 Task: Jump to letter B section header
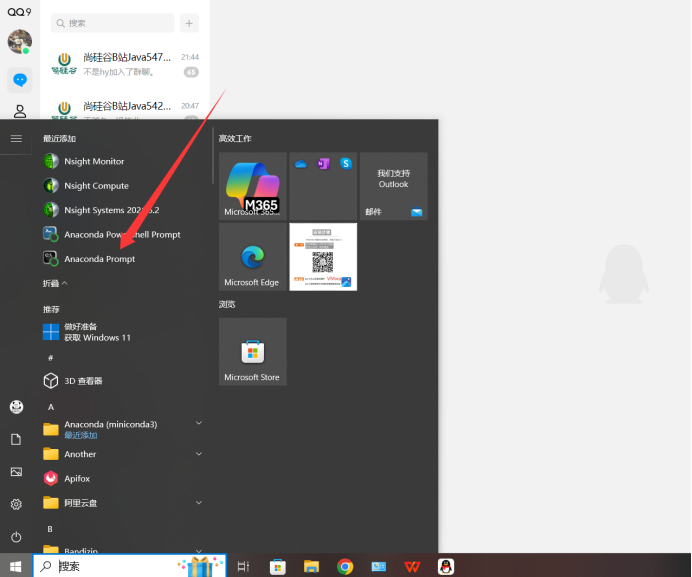50,529
